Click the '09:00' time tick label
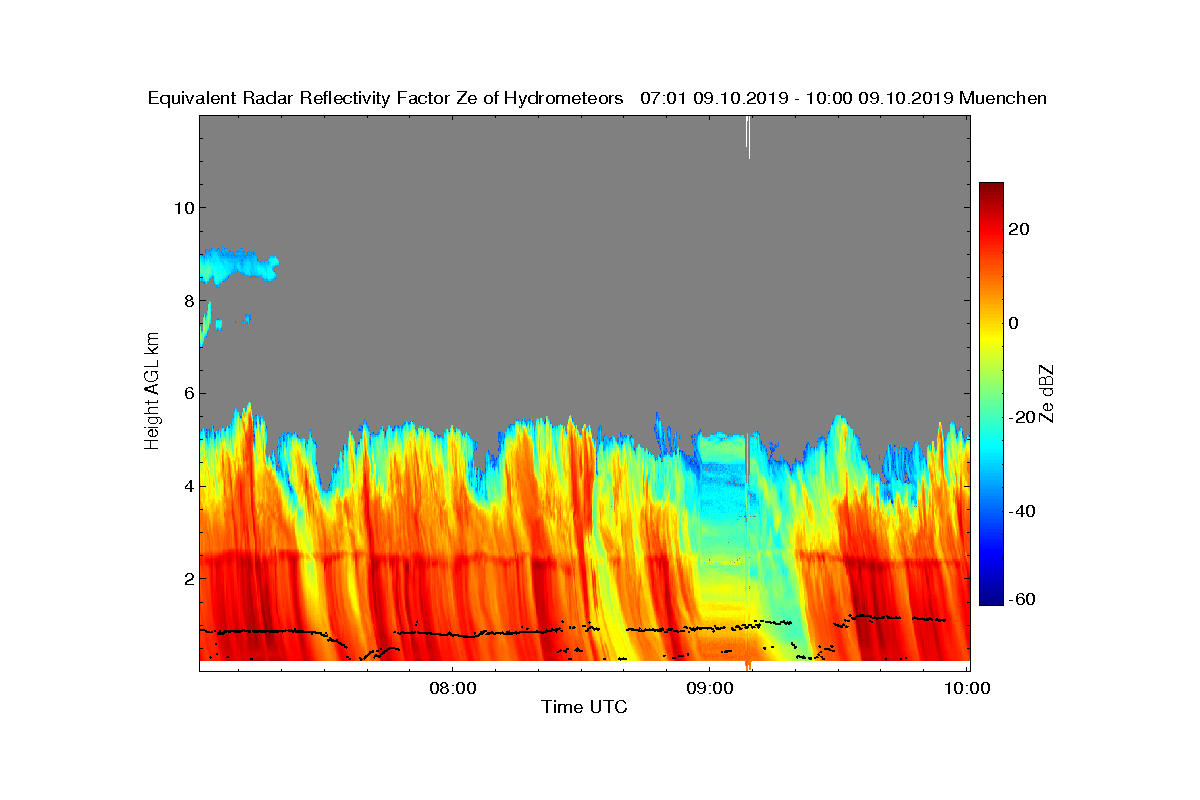 (709, 688)
